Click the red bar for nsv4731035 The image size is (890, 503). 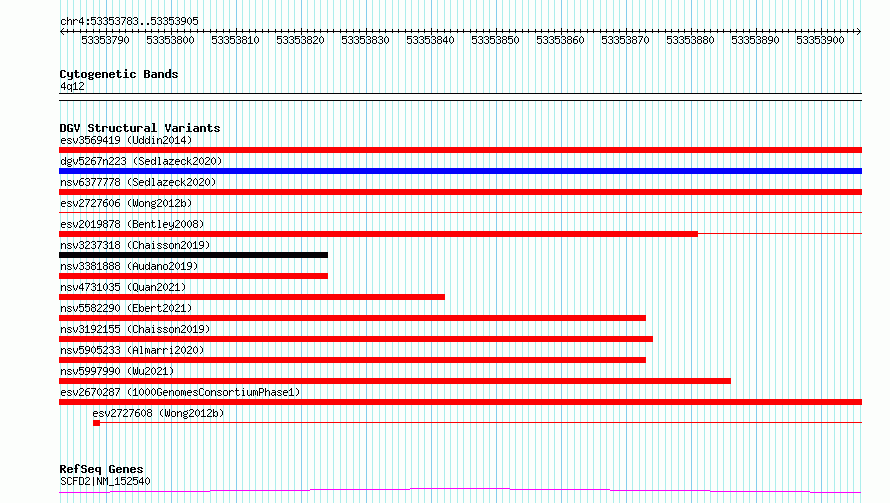point(252,297)
